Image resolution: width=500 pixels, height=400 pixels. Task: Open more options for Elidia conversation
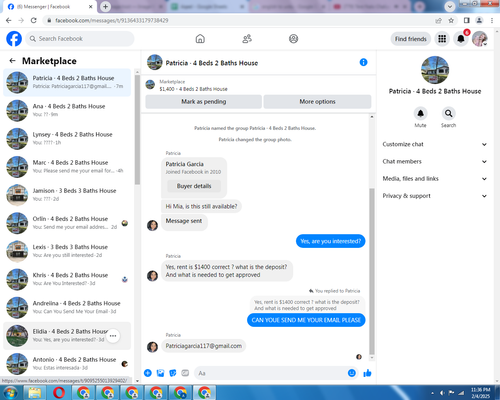[113, 336]
